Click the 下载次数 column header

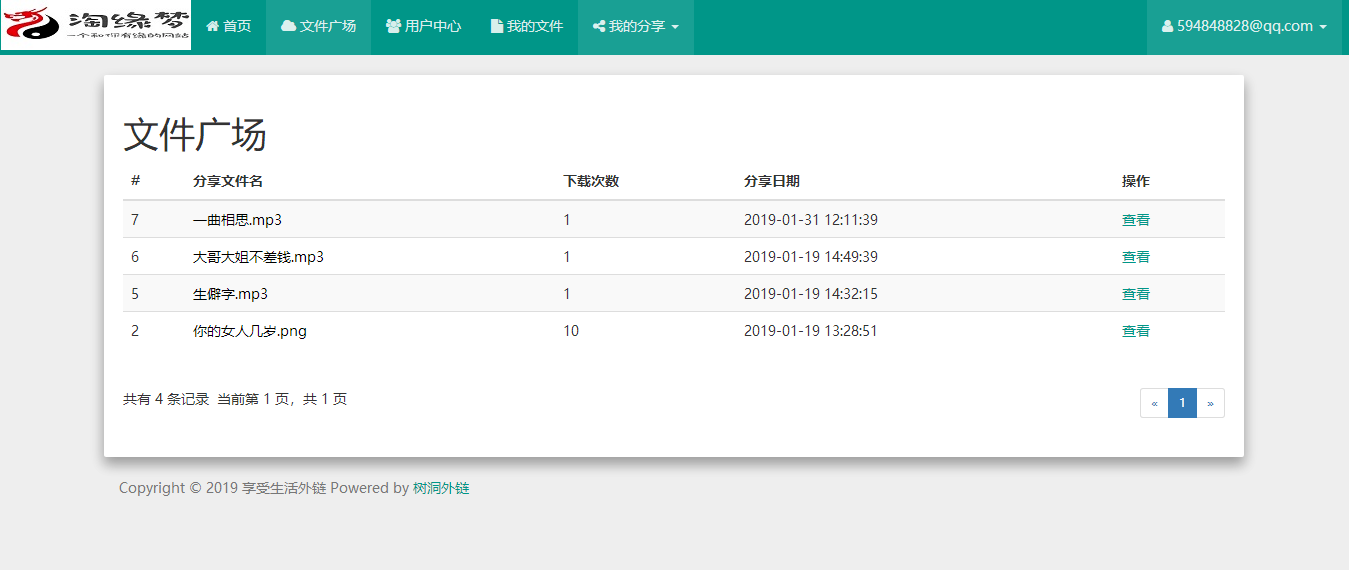click(591, 181)
